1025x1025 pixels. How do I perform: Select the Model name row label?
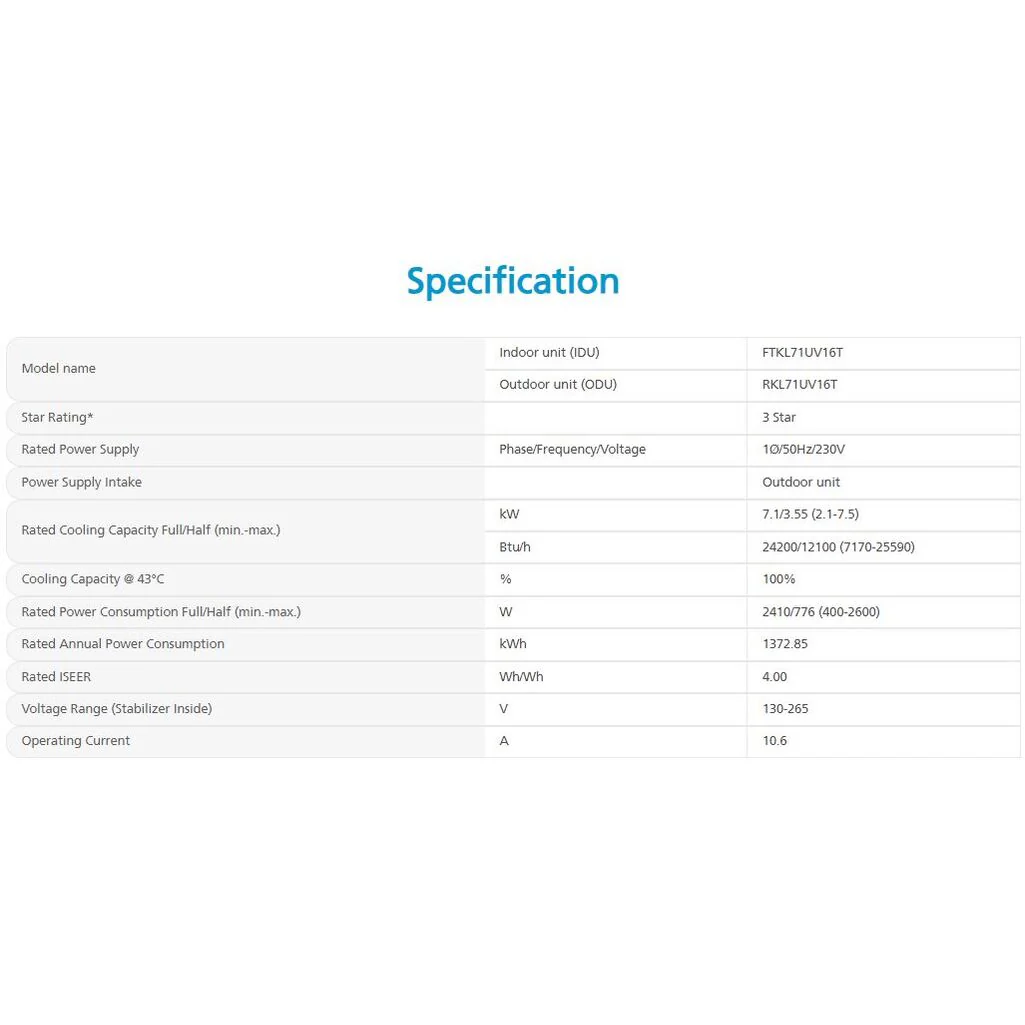click(x=59, y=369)
